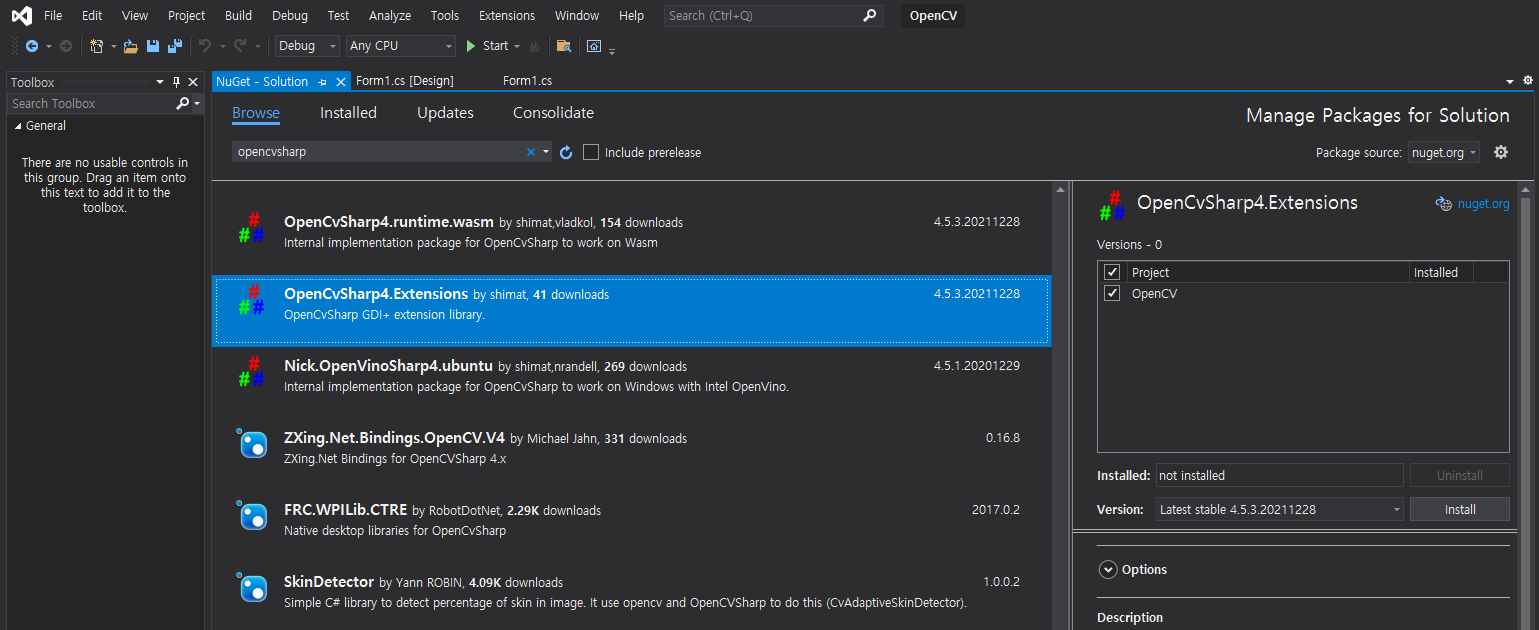This screenshot has height=630, width=1539.
Task: Click the package list vertical scrollbar
Action: pyautogui.click(x=1061, y=405)
